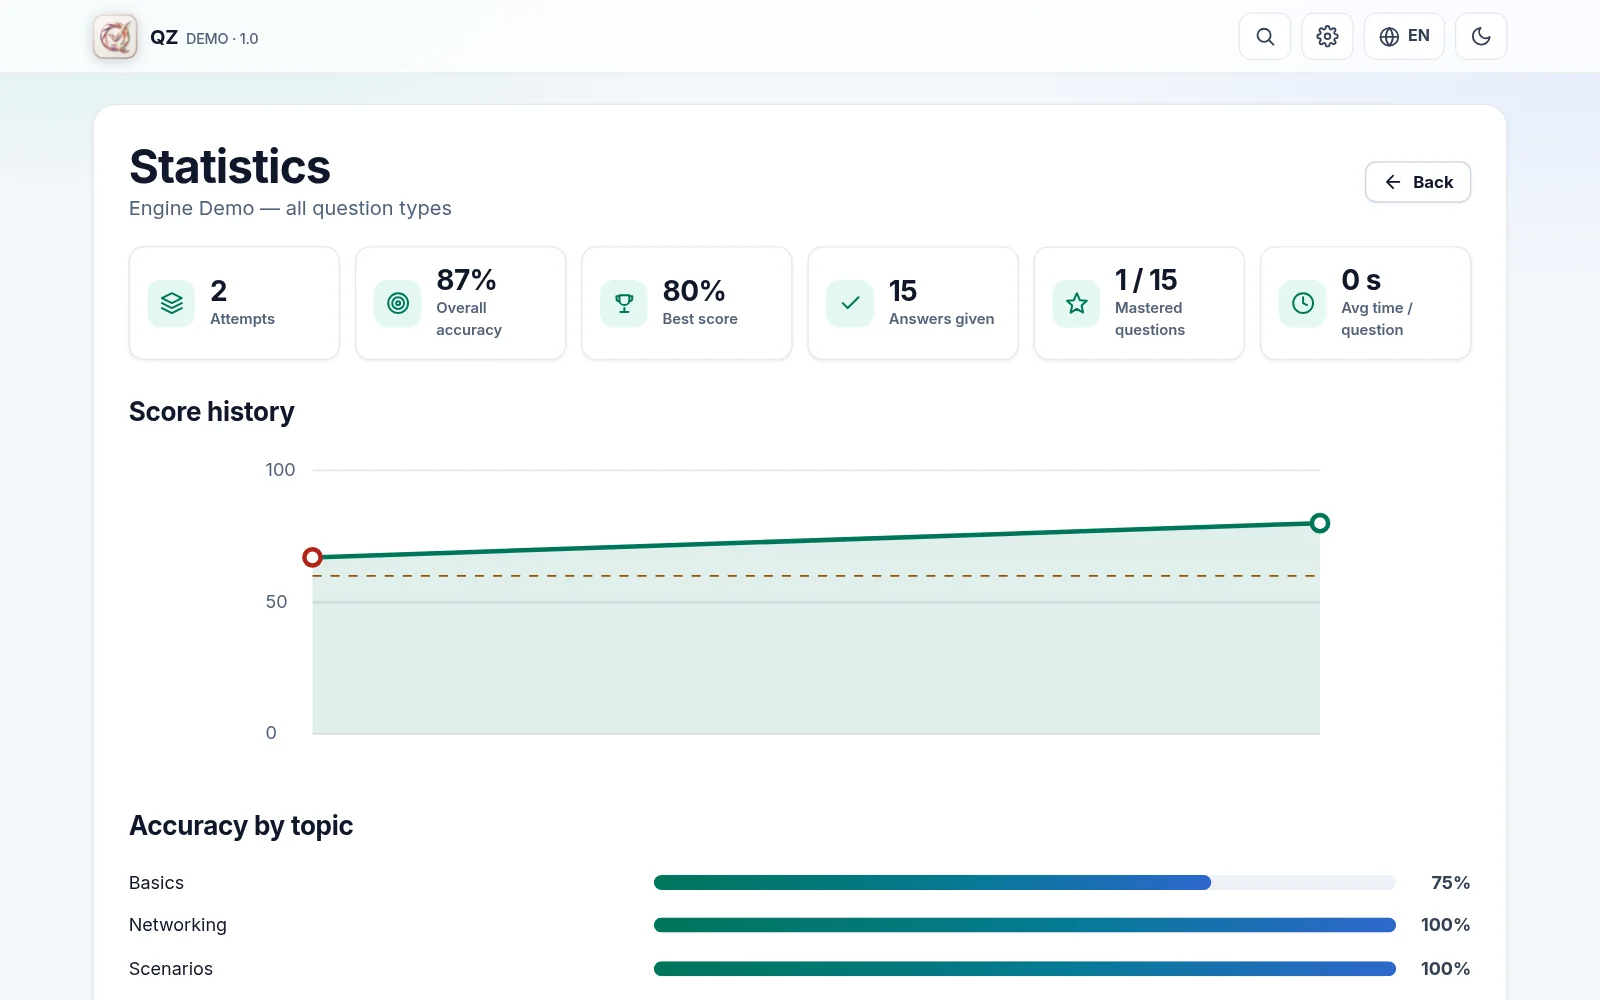
Task: Select the green last-attempt point on chart
Action: 1320,523
